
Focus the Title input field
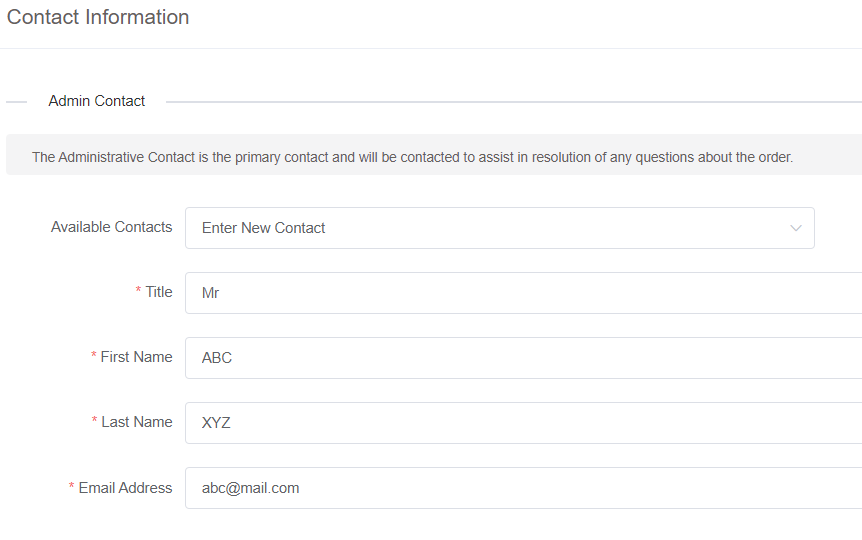click(522, 293)
